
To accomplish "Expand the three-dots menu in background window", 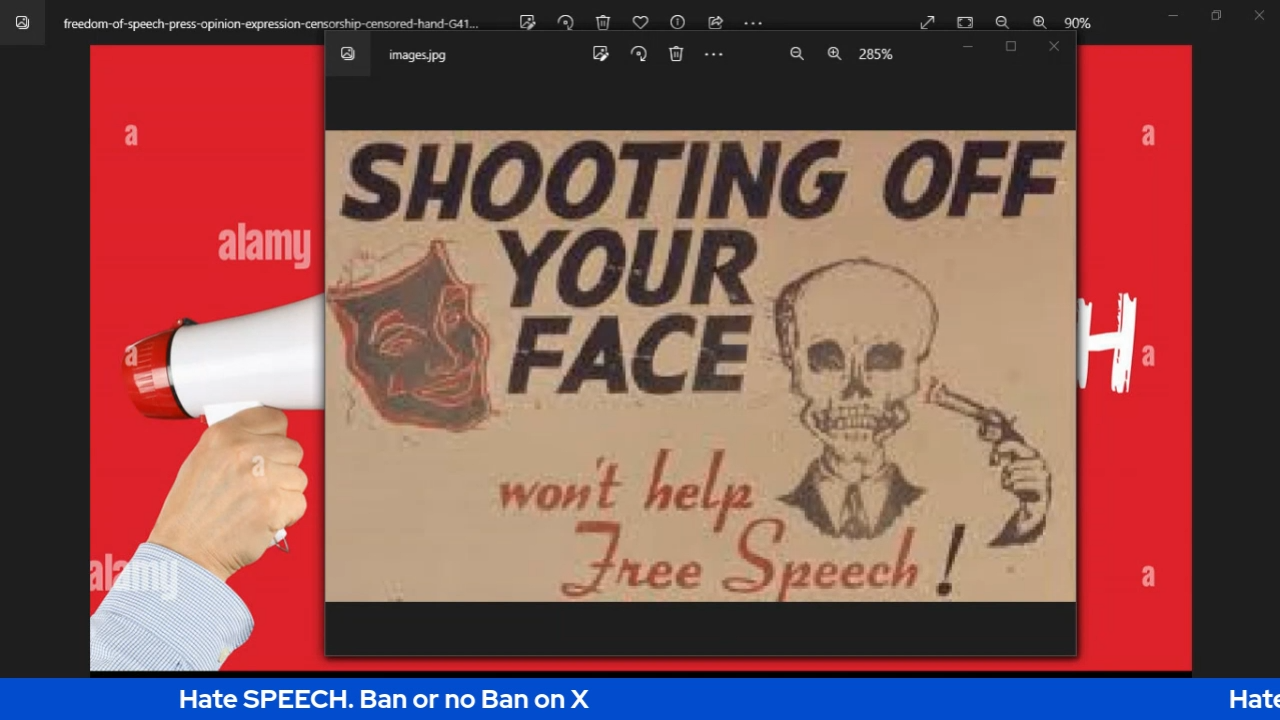I will point(753,22).
